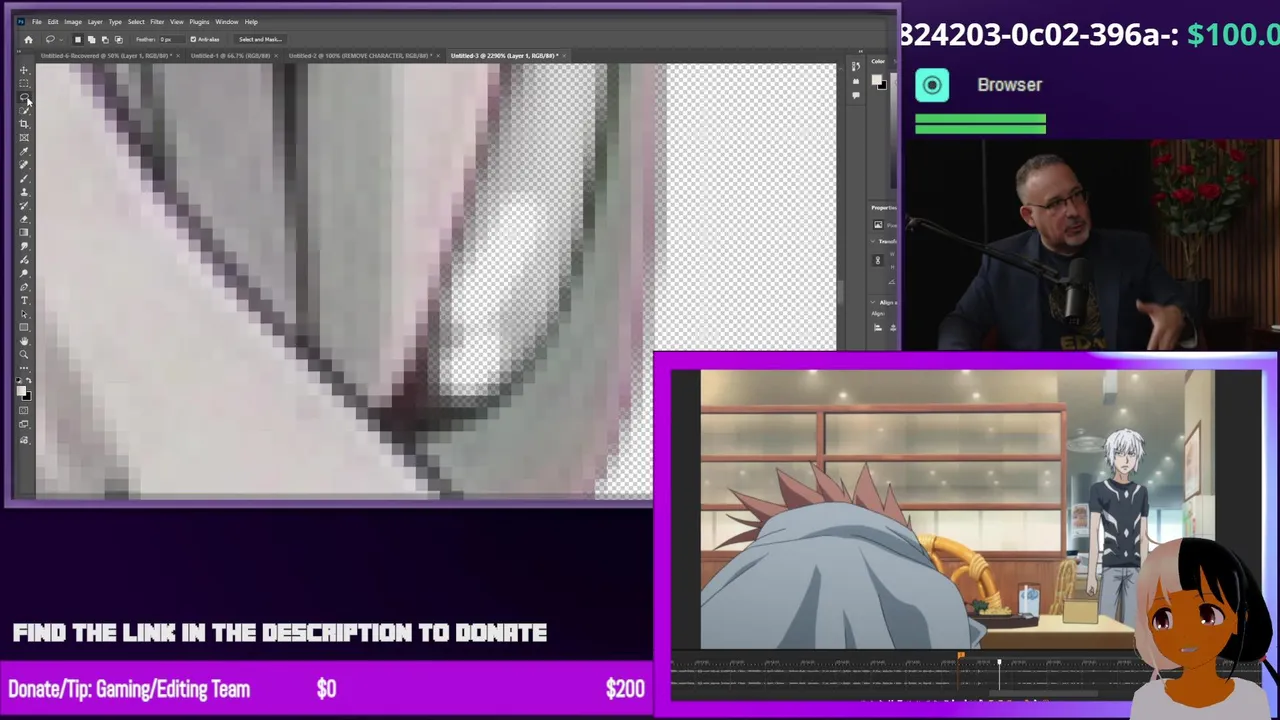Select the Move tool in Photoshop toolbar

tap(24, 70)
